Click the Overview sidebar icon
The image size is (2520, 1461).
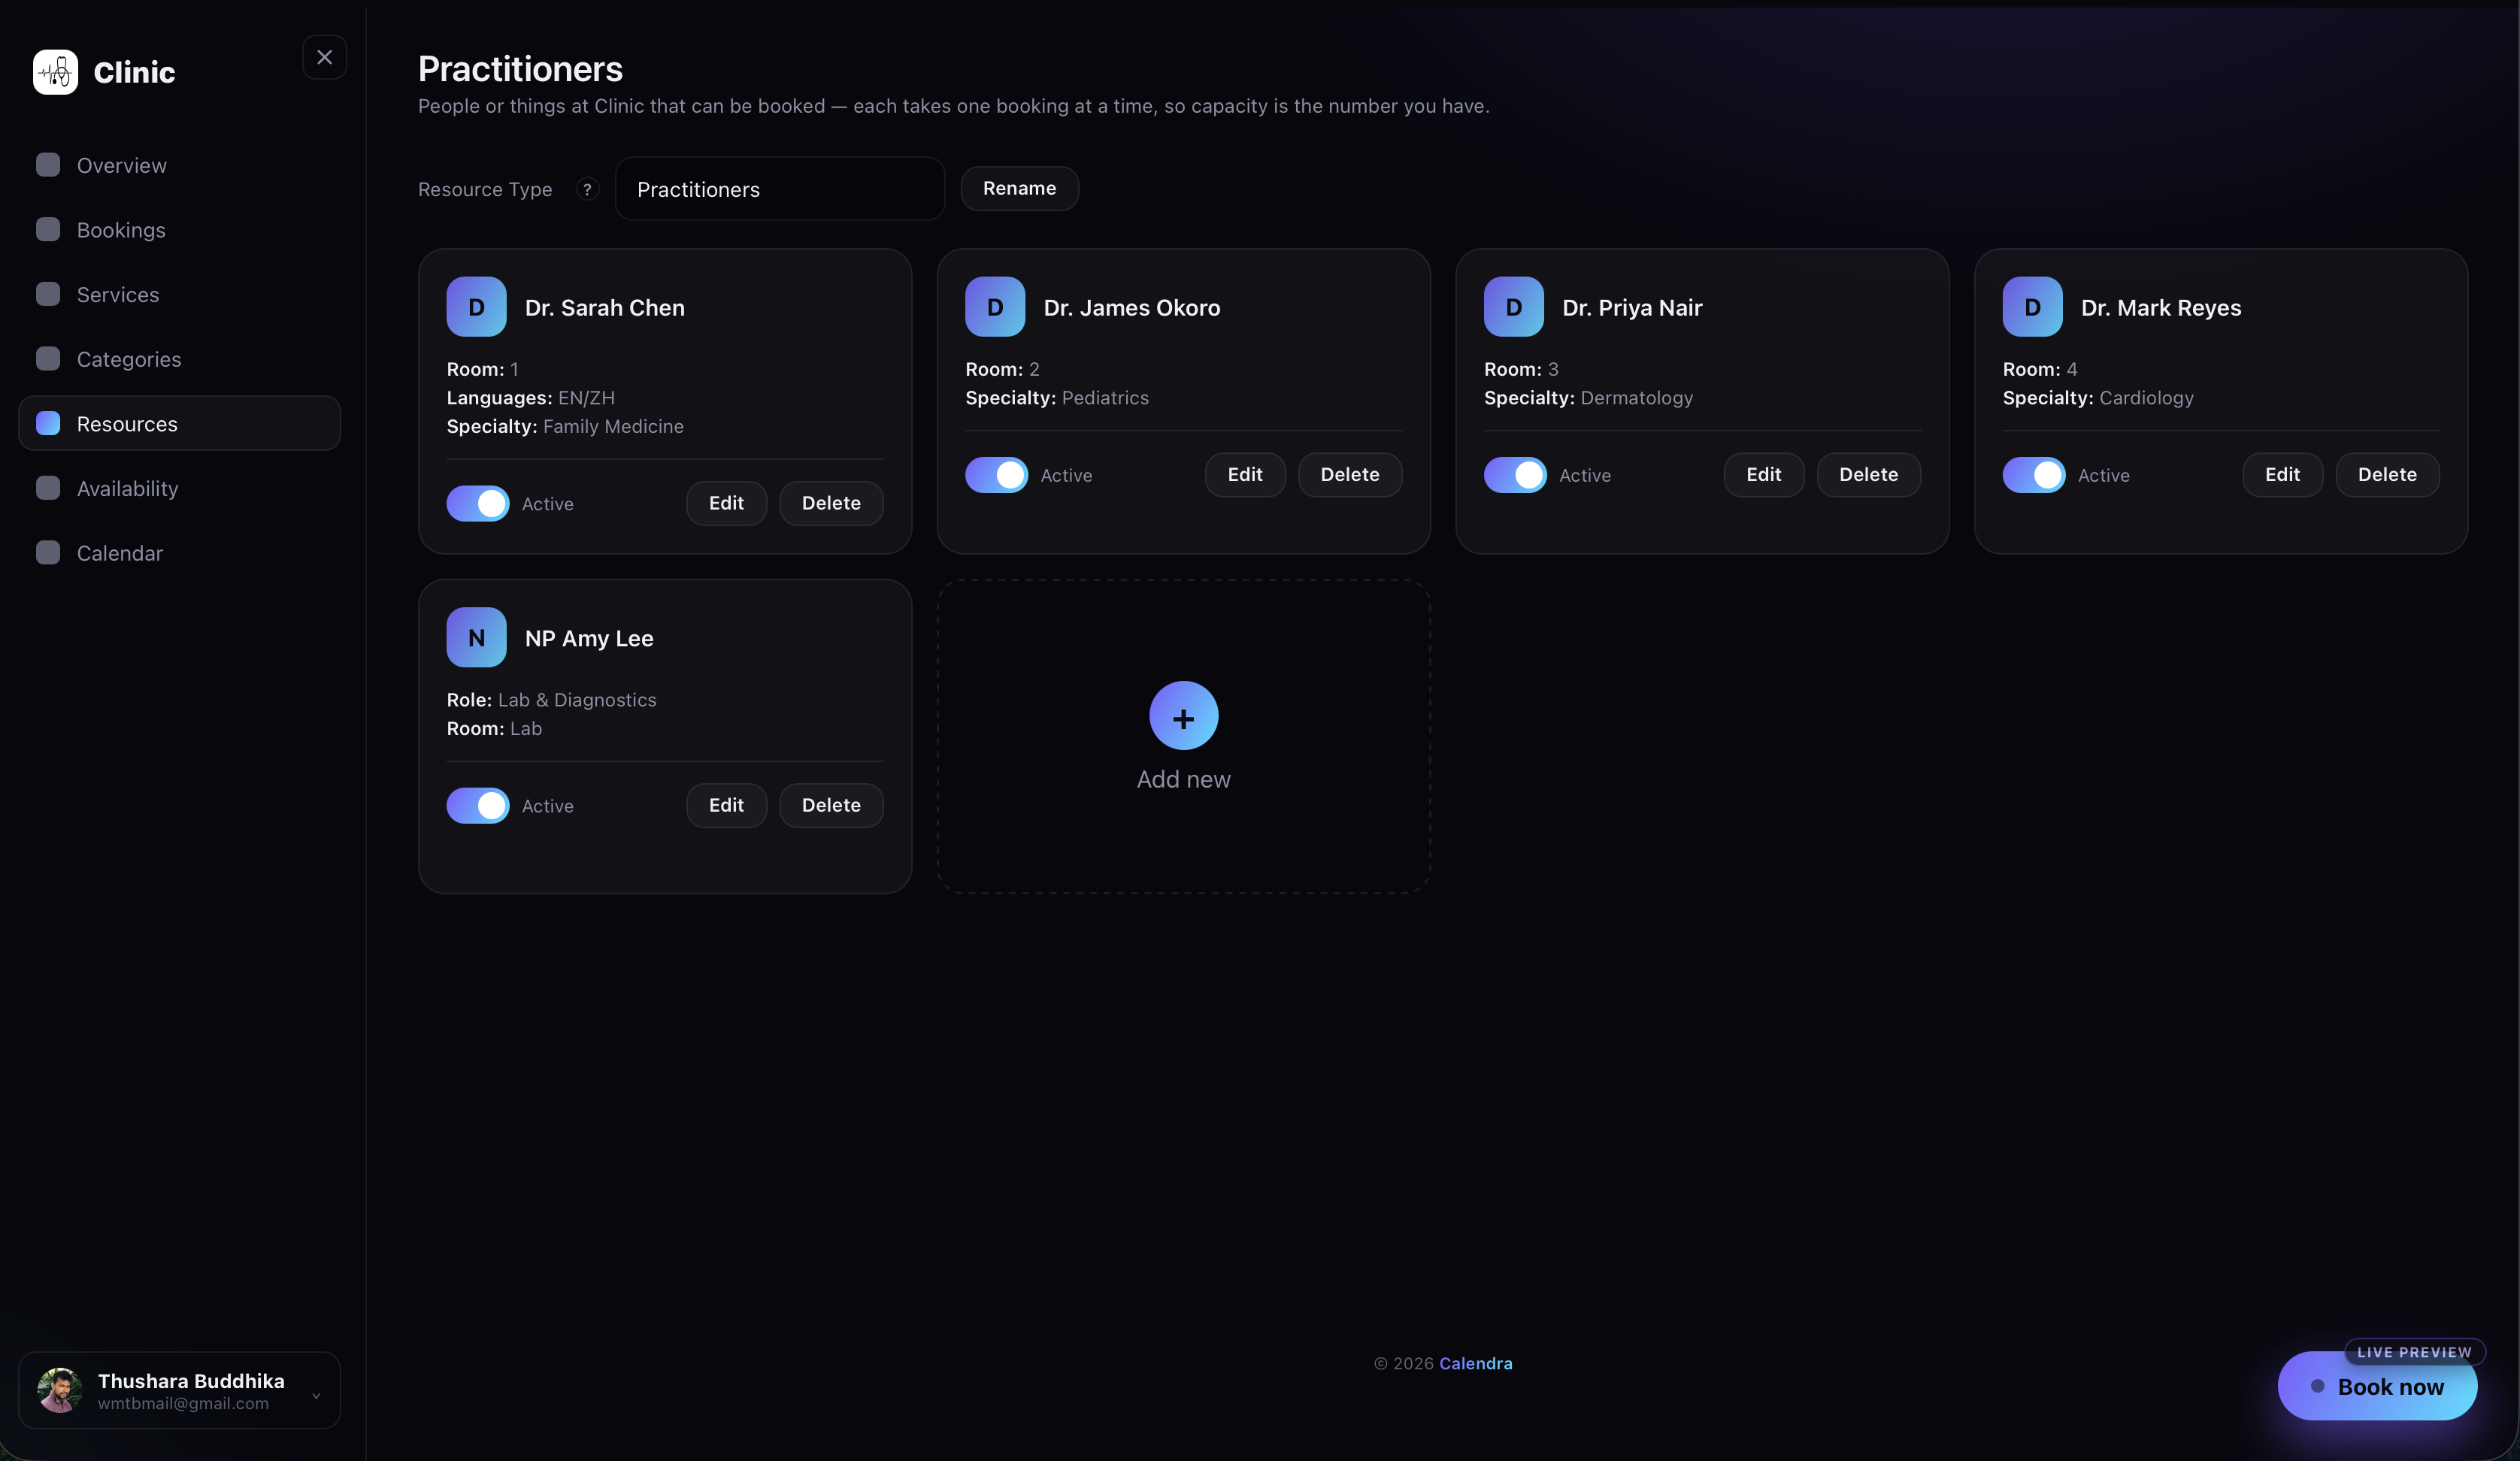pyautogui.click(x=48, y=165)
